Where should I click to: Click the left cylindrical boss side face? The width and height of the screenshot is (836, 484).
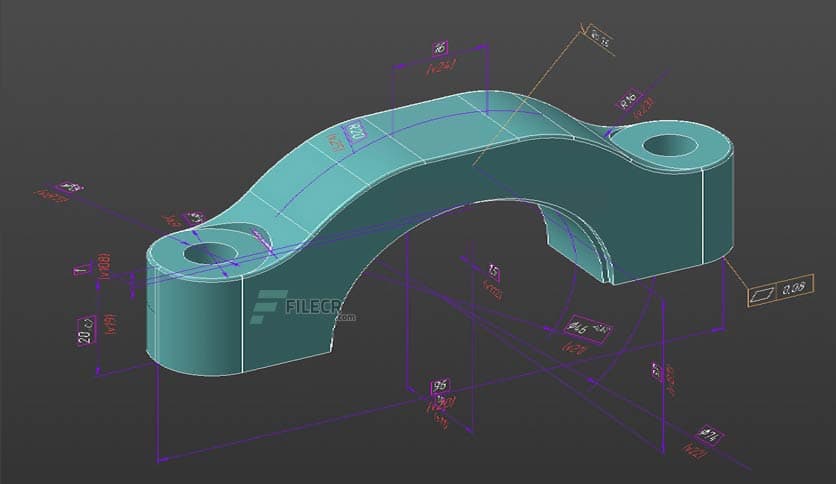[x=190, y=320]
